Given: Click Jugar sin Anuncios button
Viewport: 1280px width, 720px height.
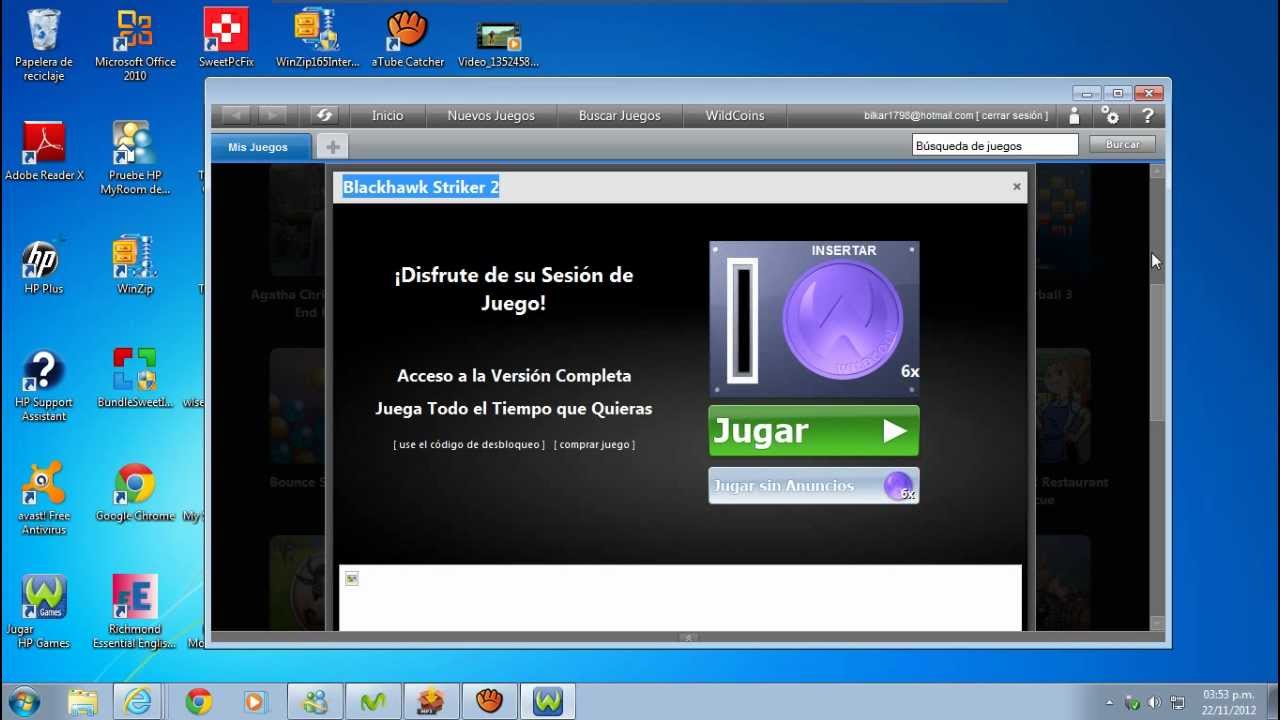Looking at the screenshot, I should point(814,486).
